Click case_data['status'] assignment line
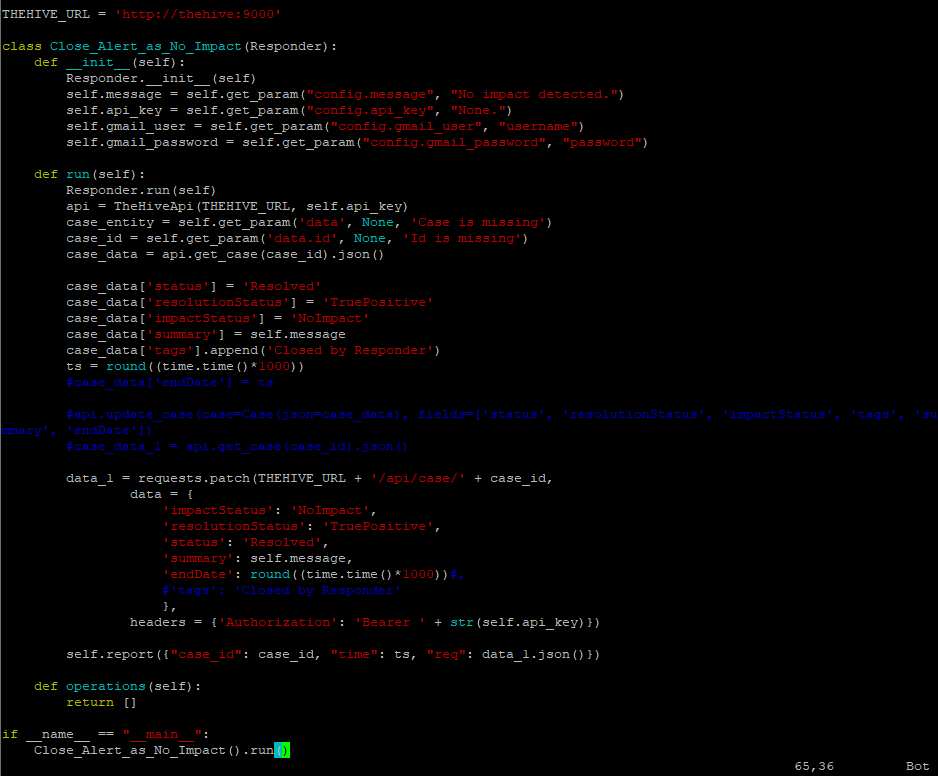Image resolution: width=938 pixels, height=776 pixels. (x=194, y=287)
